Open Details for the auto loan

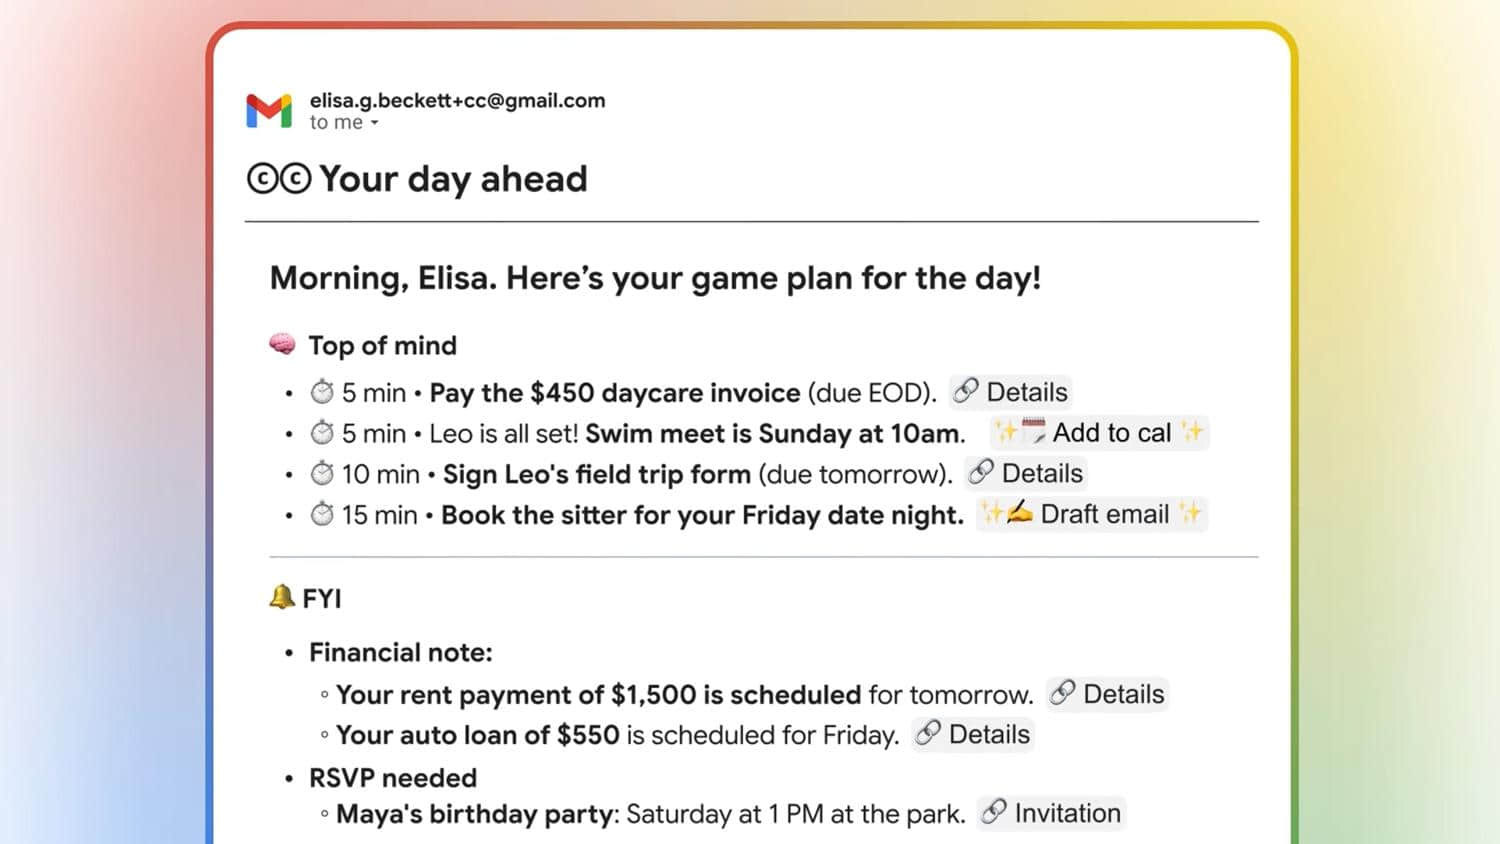pyautogui.click(x=973, y=735)
